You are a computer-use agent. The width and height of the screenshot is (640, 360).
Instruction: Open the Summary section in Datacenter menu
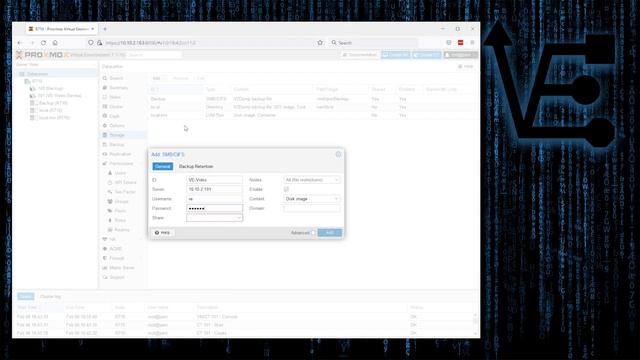coord(118,88)
